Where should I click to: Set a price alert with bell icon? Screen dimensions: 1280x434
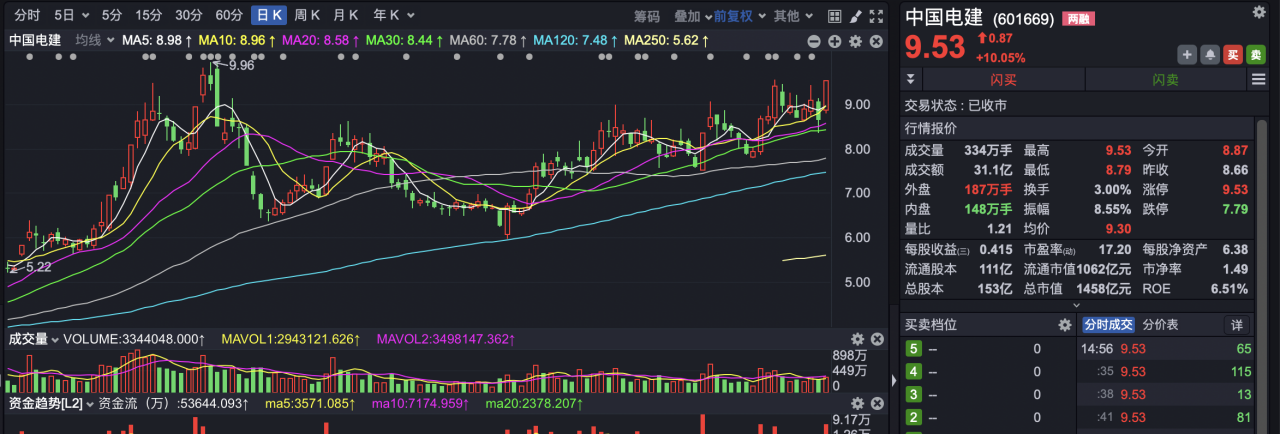coord(1209,54)
